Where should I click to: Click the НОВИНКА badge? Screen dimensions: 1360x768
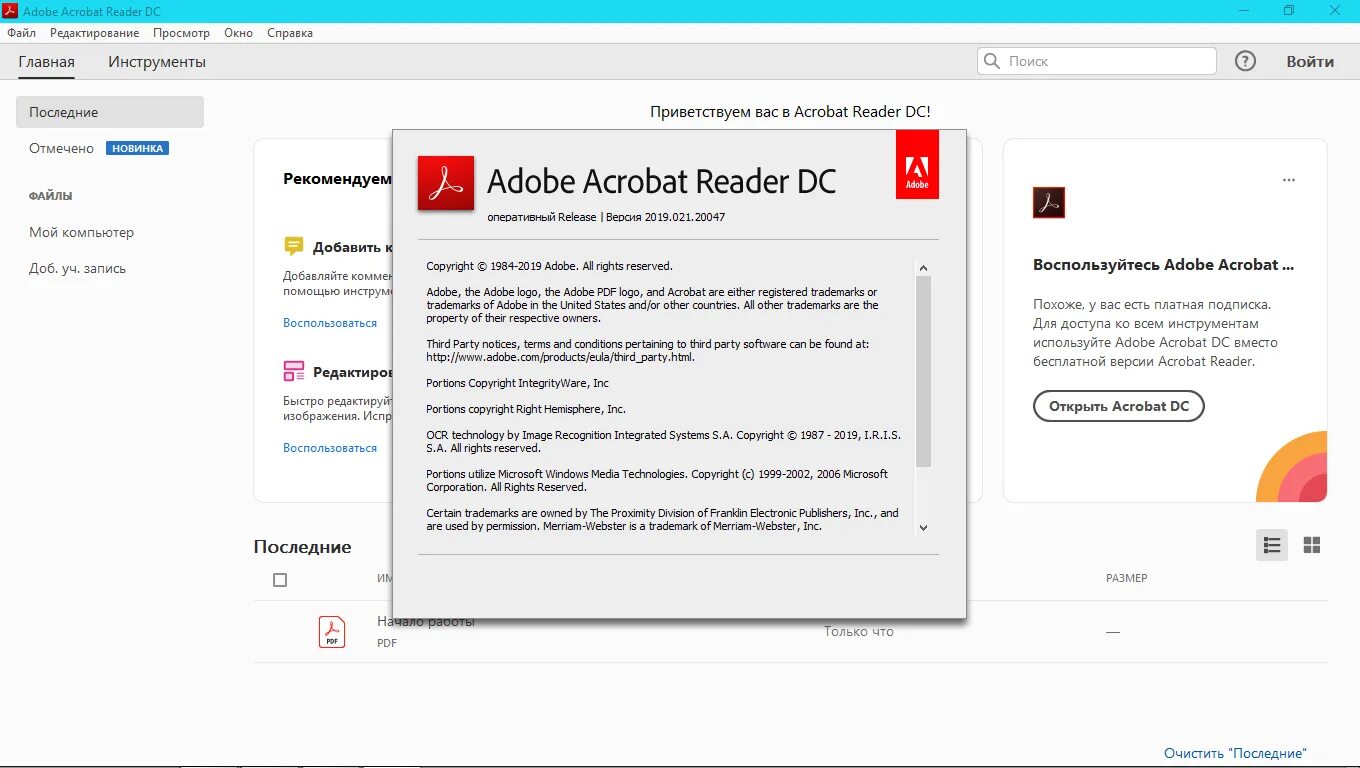tap(137, 148)
